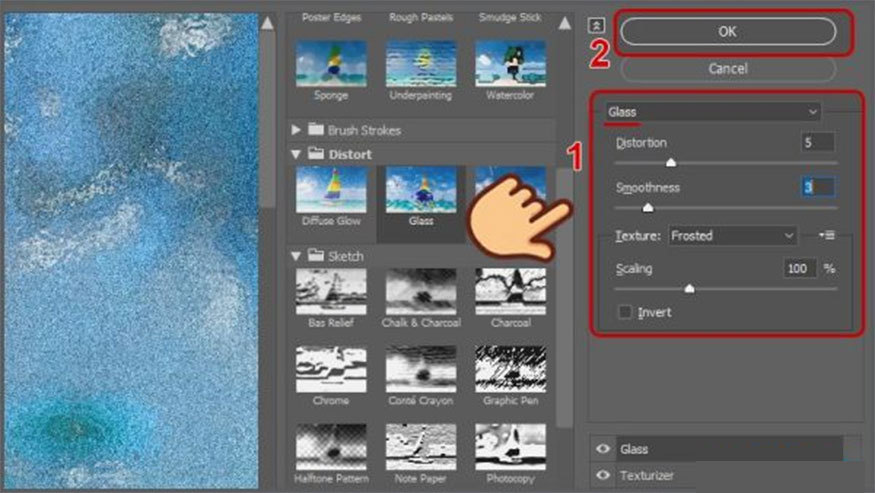875x493 pixels.
Task: Click the Sketch folder icon
Action: point(316,256)
